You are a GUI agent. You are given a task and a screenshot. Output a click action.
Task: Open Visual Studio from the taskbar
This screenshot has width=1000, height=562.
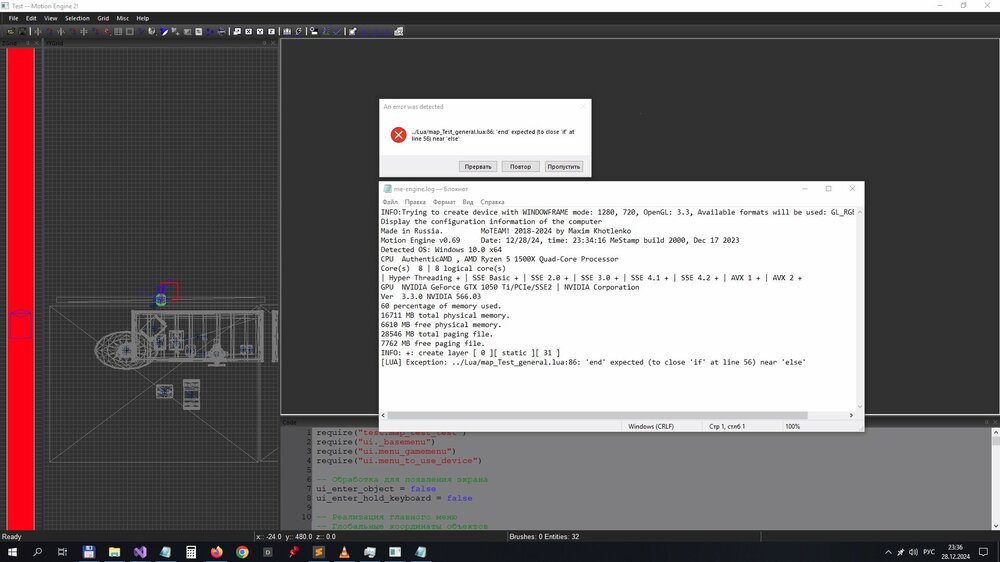(140, 552)
